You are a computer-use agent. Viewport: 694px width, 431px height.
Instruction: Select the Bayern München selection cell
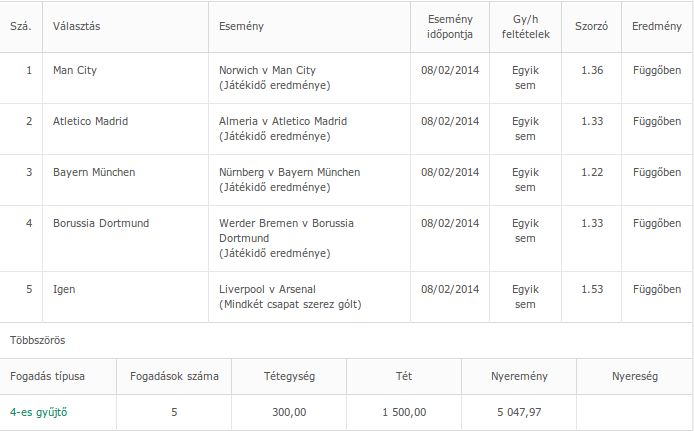[x=94, y=172]
